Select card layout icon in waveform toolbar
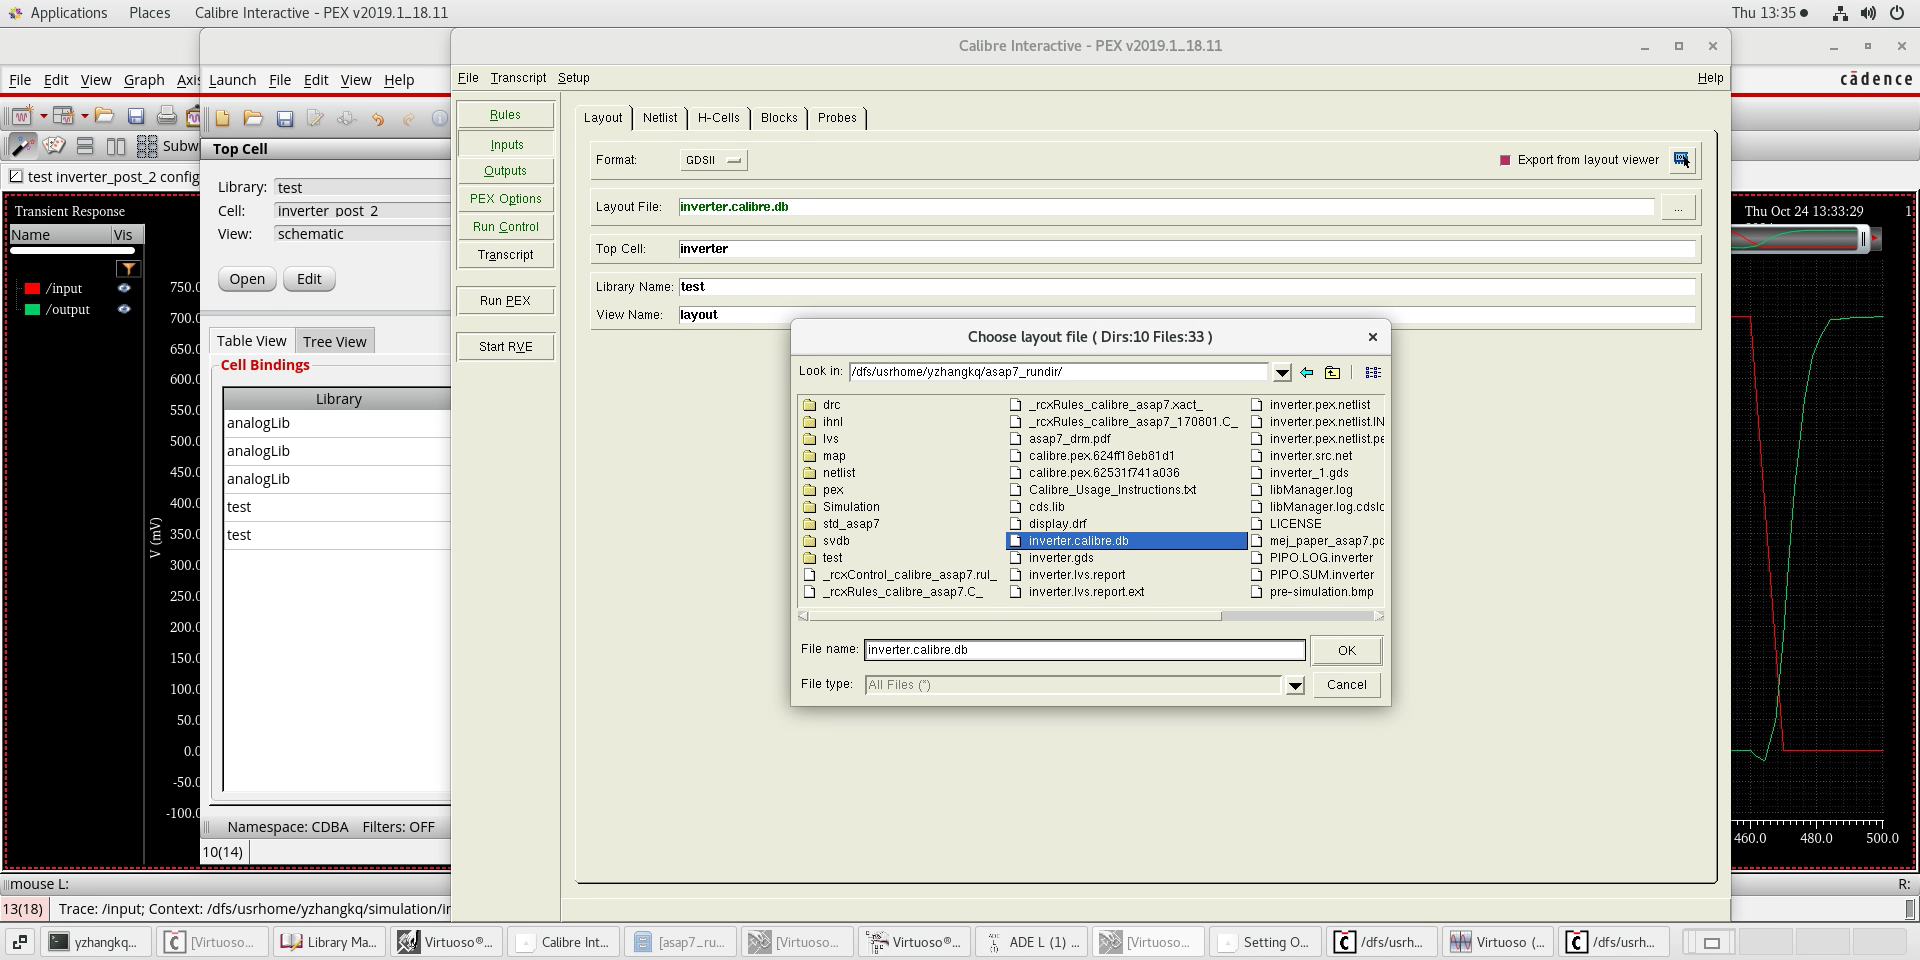1920x960 pixels. coord(54,146)
